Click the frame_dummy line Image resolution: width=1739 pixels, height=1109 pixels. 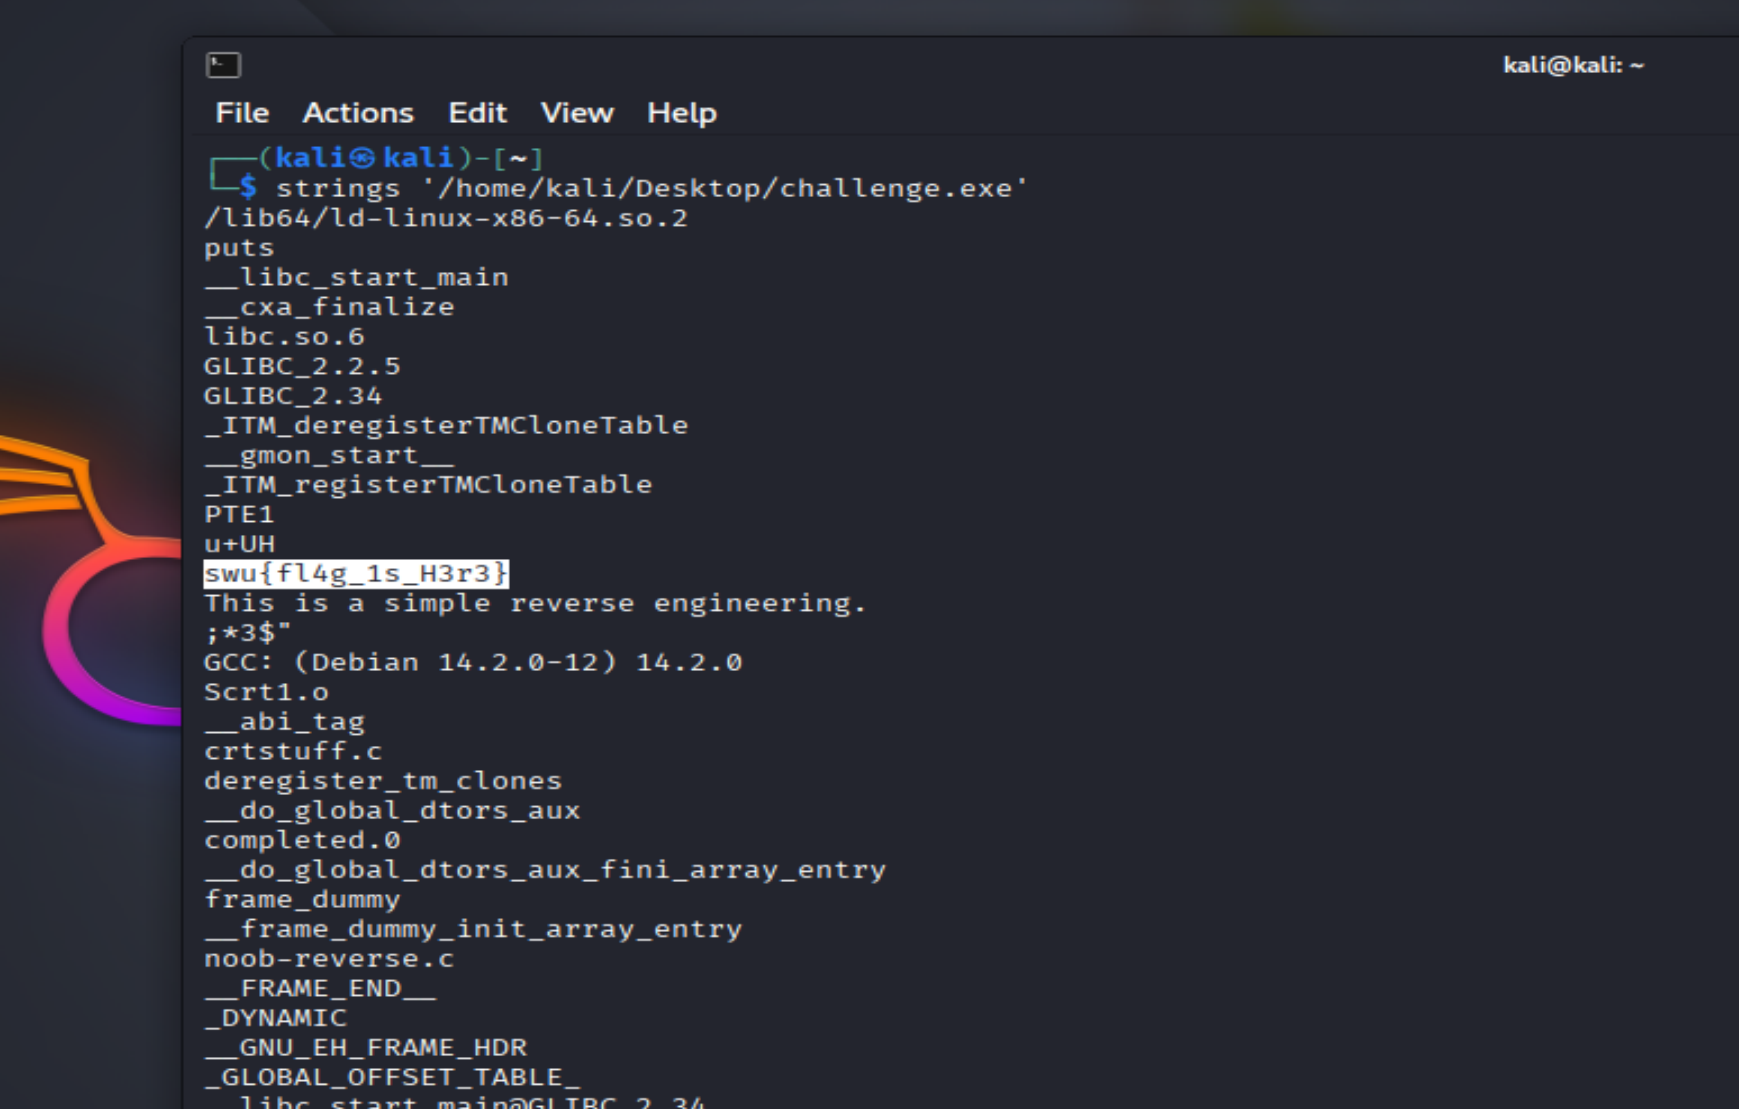[x=302, y=899]
